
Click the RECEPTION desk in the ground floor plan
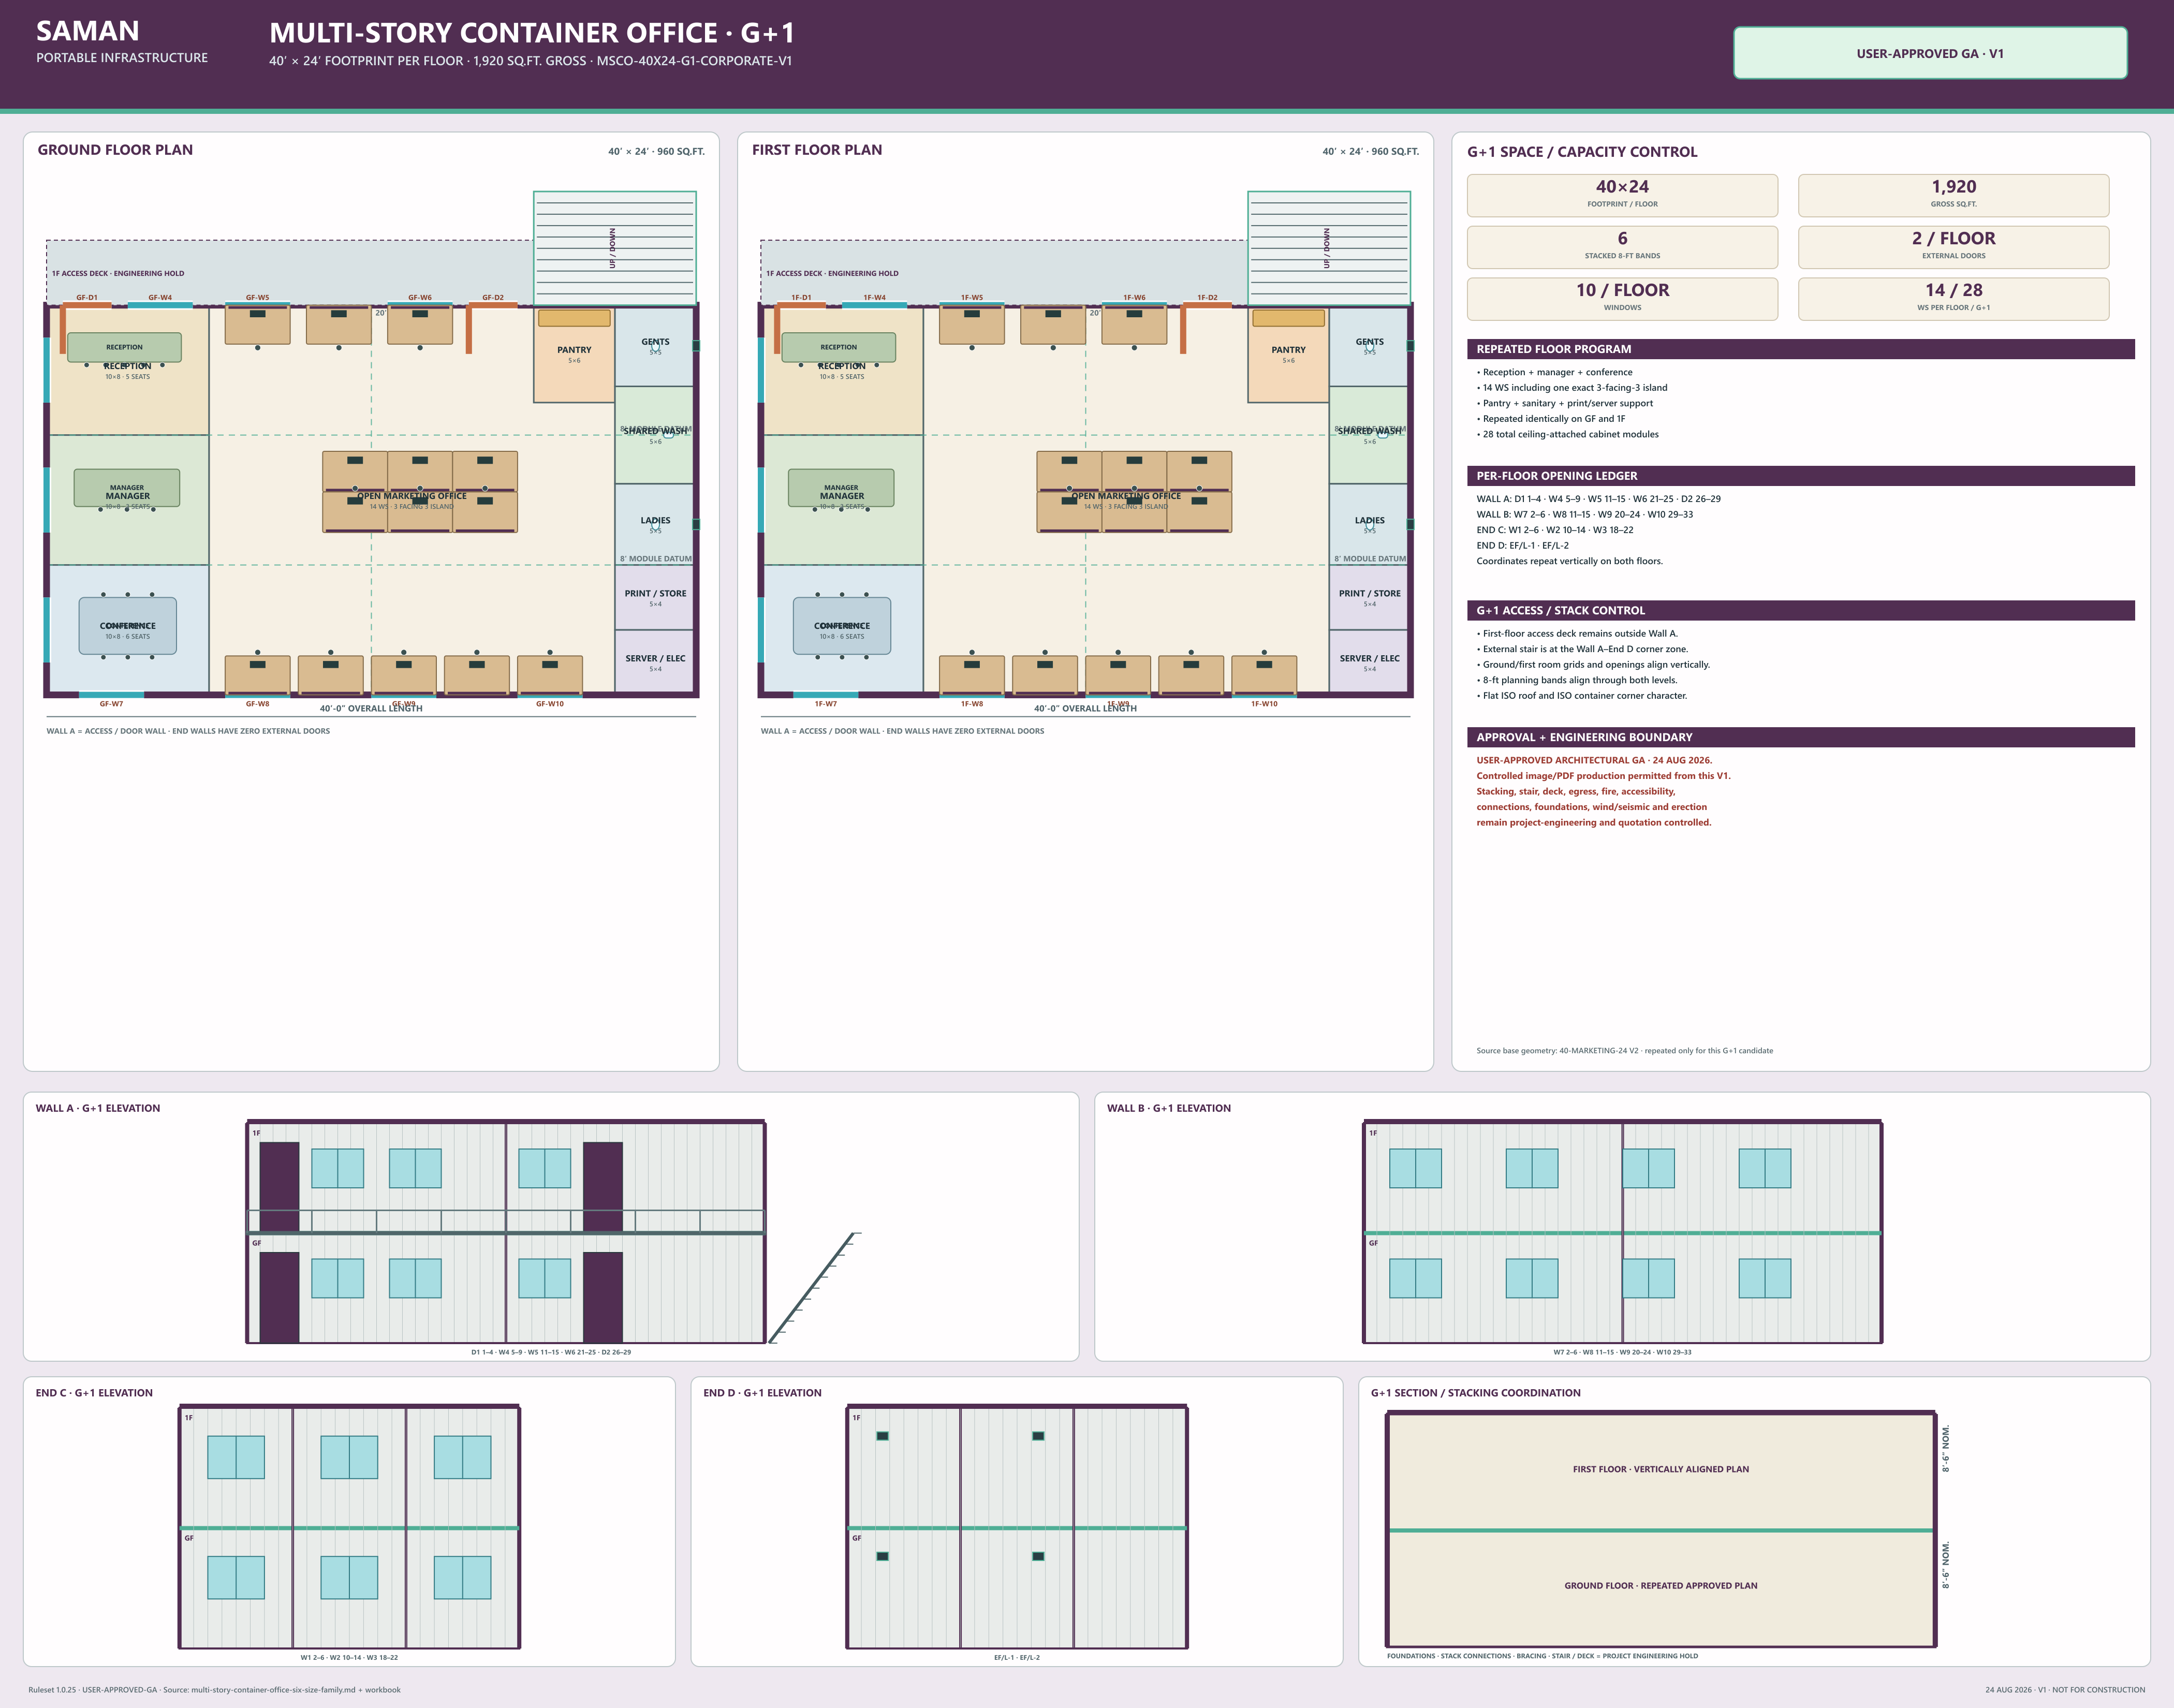point(124,347)
